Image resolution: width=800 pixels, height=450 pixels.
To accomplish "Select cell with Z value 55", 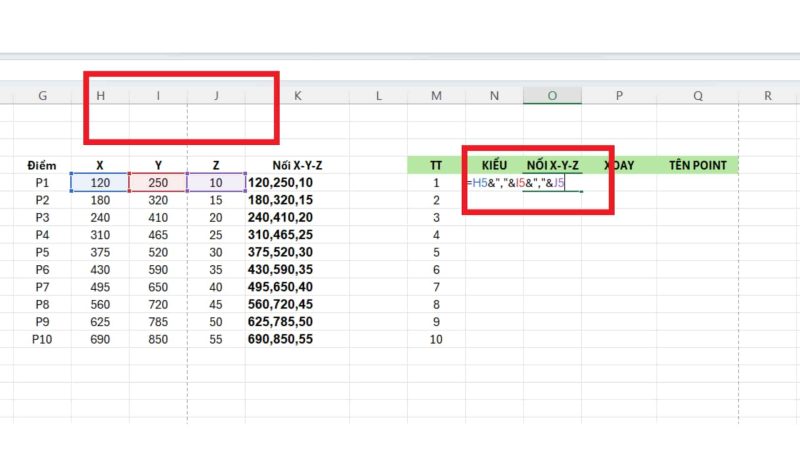I will pyautogui.click(x=216, y=339).
